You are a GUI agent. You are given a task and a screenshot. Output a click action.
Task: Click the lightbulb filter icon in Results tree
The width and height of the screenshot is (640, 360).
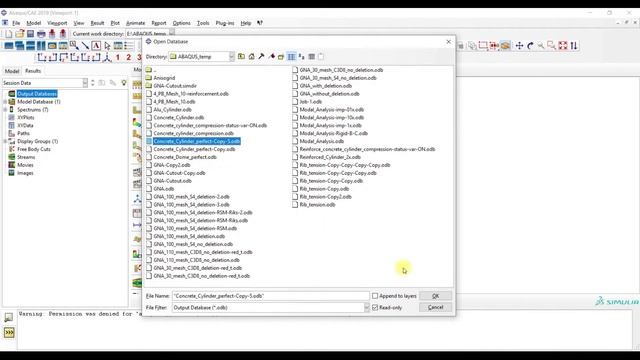point(124,83)
